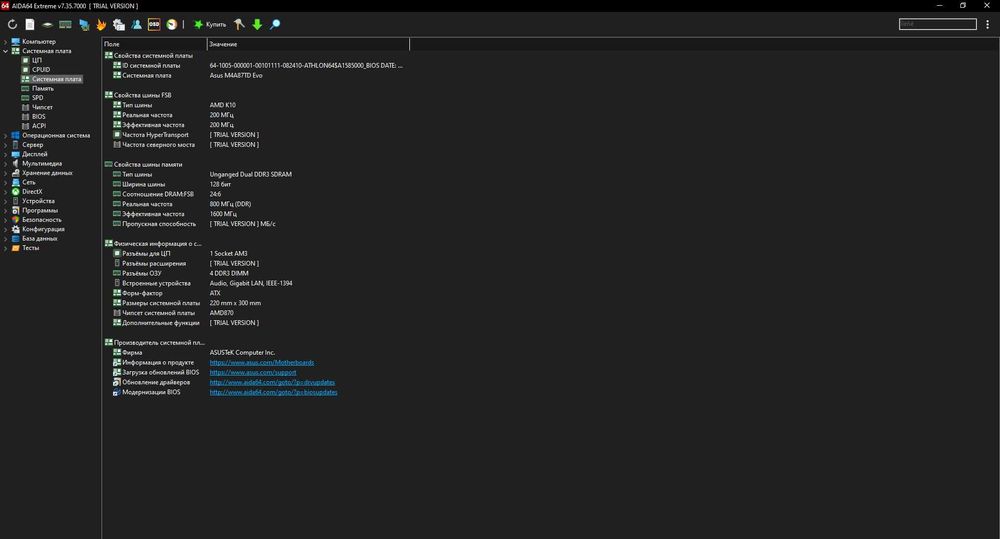Screen dimensions: 1000x539
Task: Click the Refresh toolbar icon
Action: coord(12,23)
